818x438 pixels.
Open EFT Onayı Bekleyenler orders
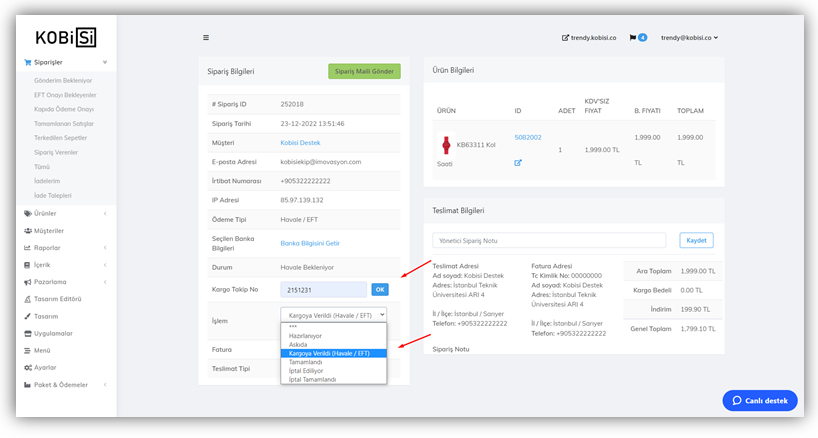65,95
